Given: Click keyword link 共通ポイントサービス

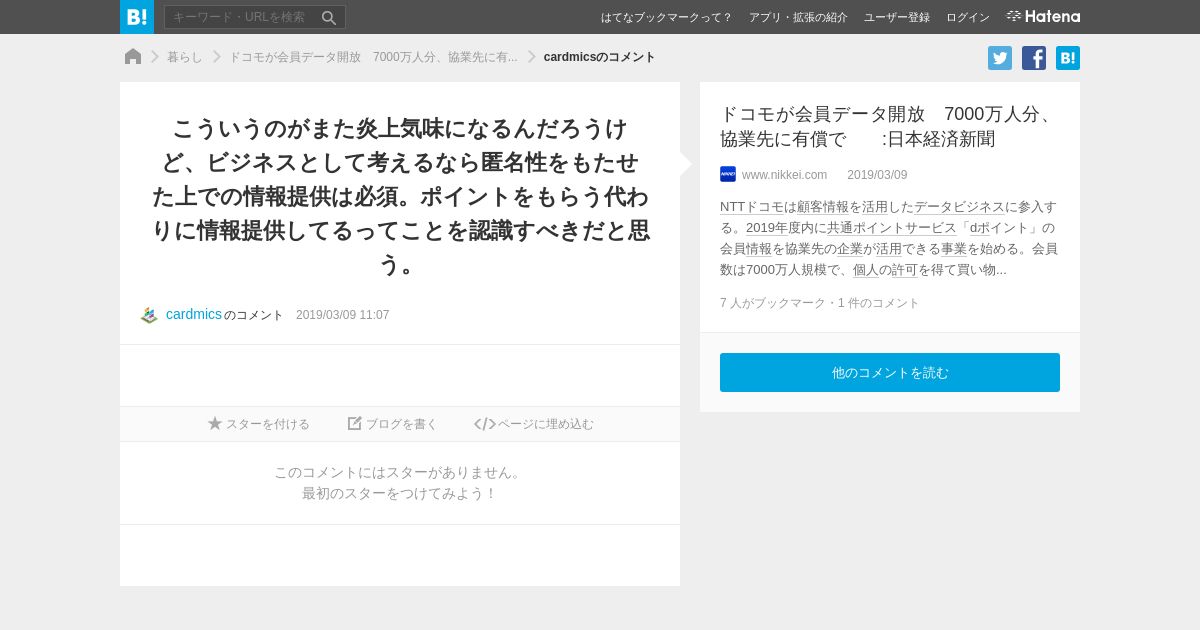Looking at the screenshot, I should coord(891,228).
